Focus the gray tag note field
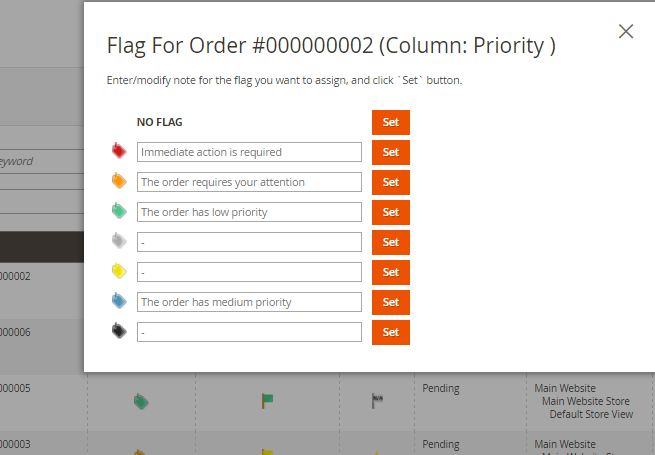Screen dimensions: 655x455 (249, 242)
